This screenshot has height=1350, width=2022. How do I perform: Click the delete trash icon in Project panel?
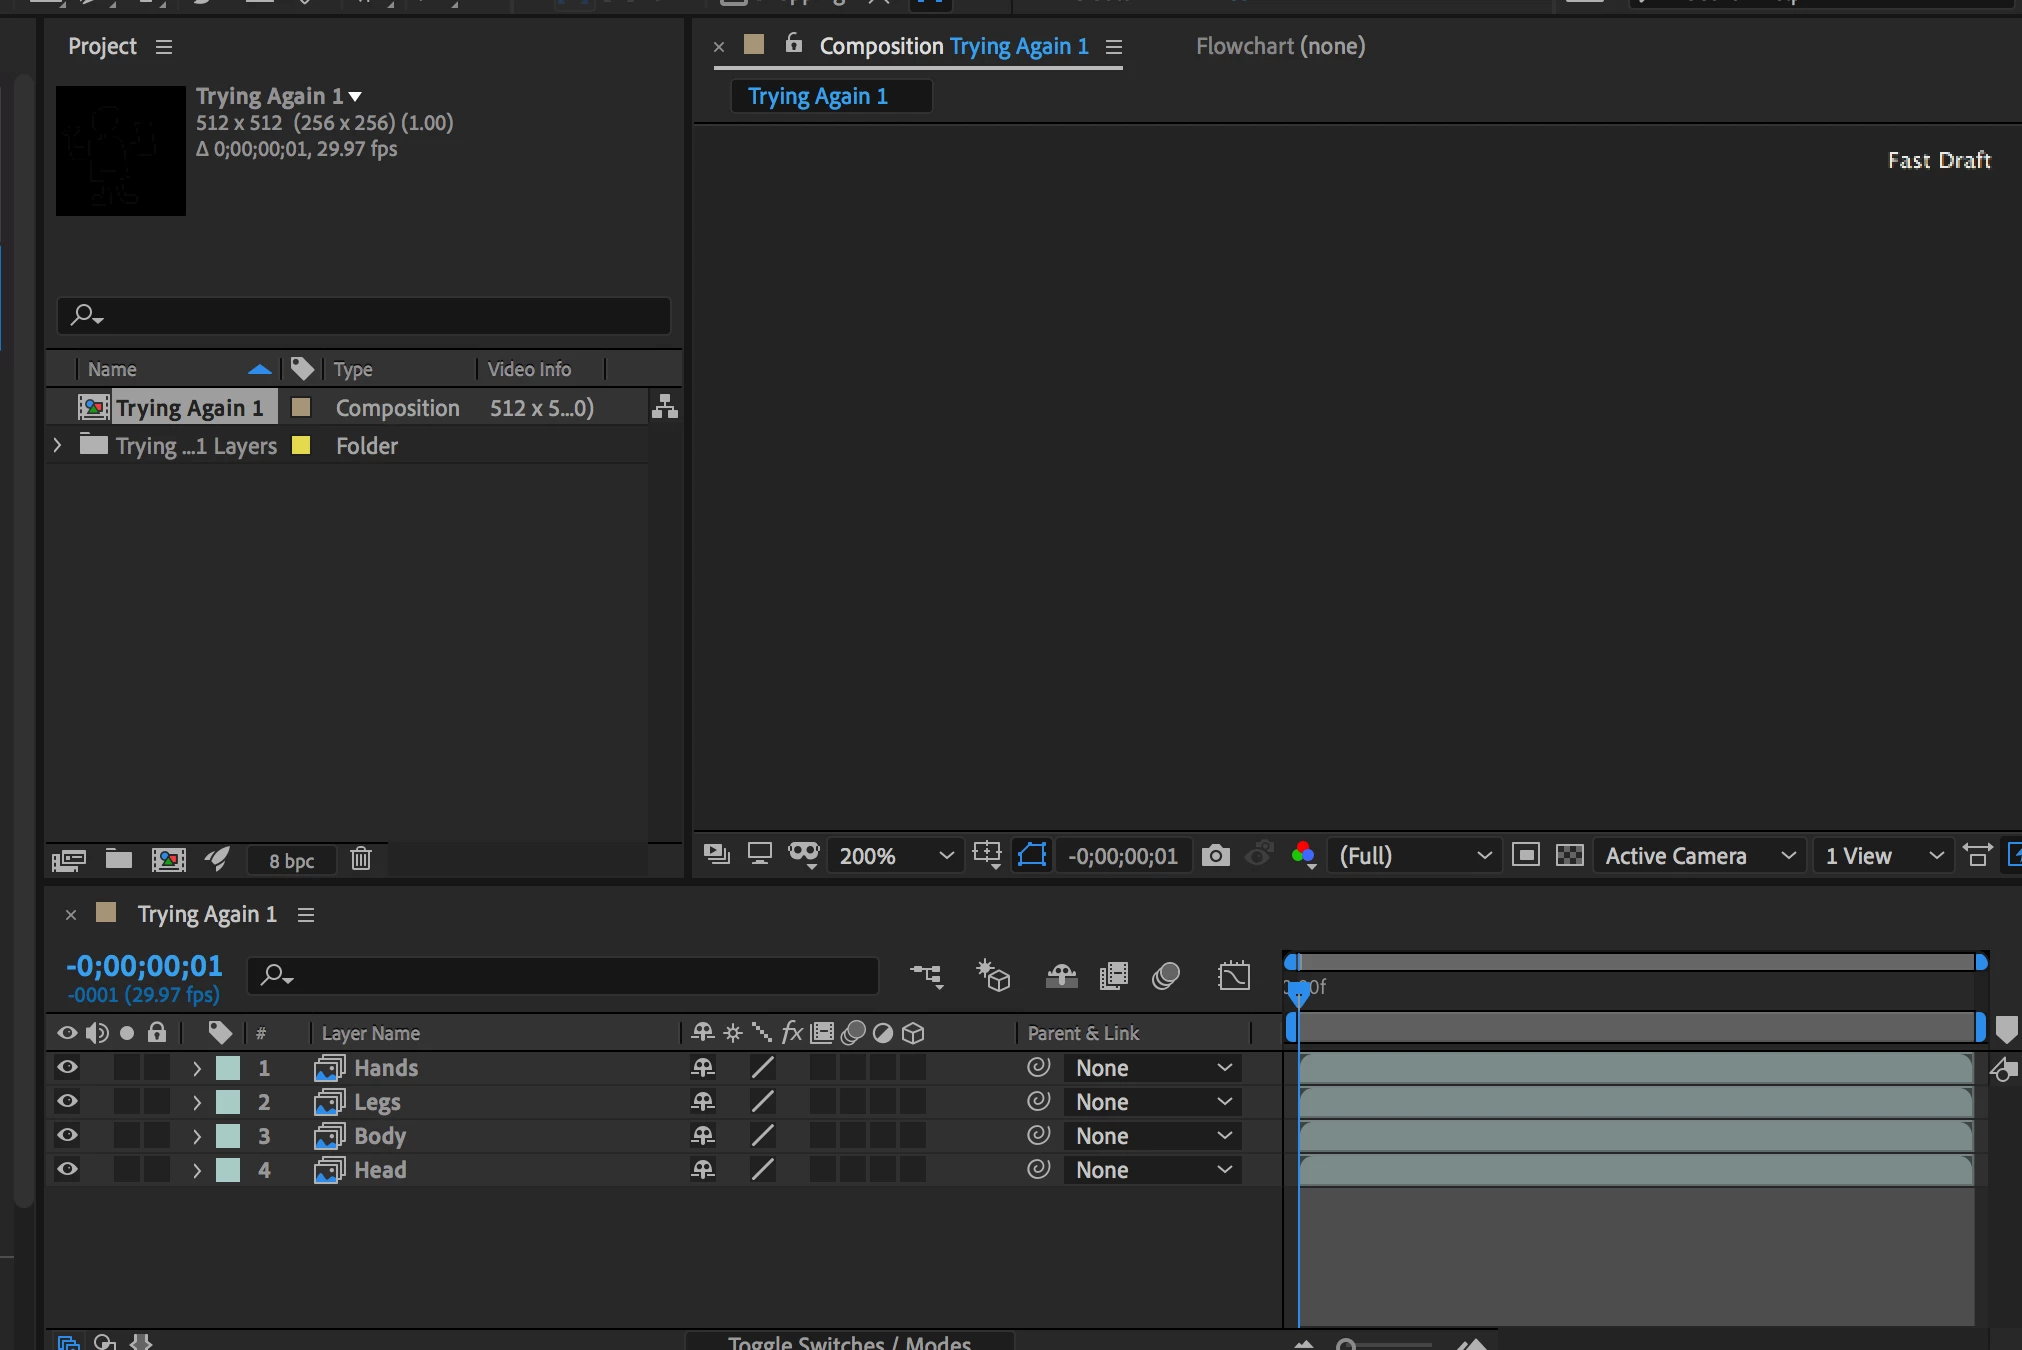click(x=361, y=859)
